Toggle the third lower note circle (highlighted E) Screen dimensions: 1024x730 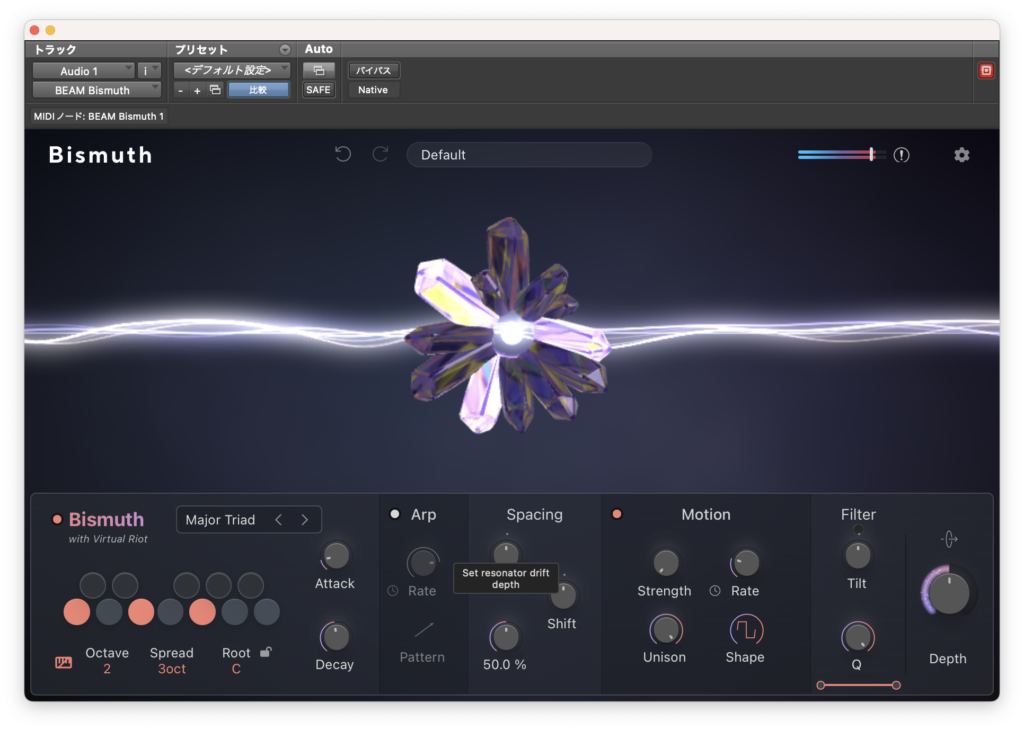click(141, 612)
